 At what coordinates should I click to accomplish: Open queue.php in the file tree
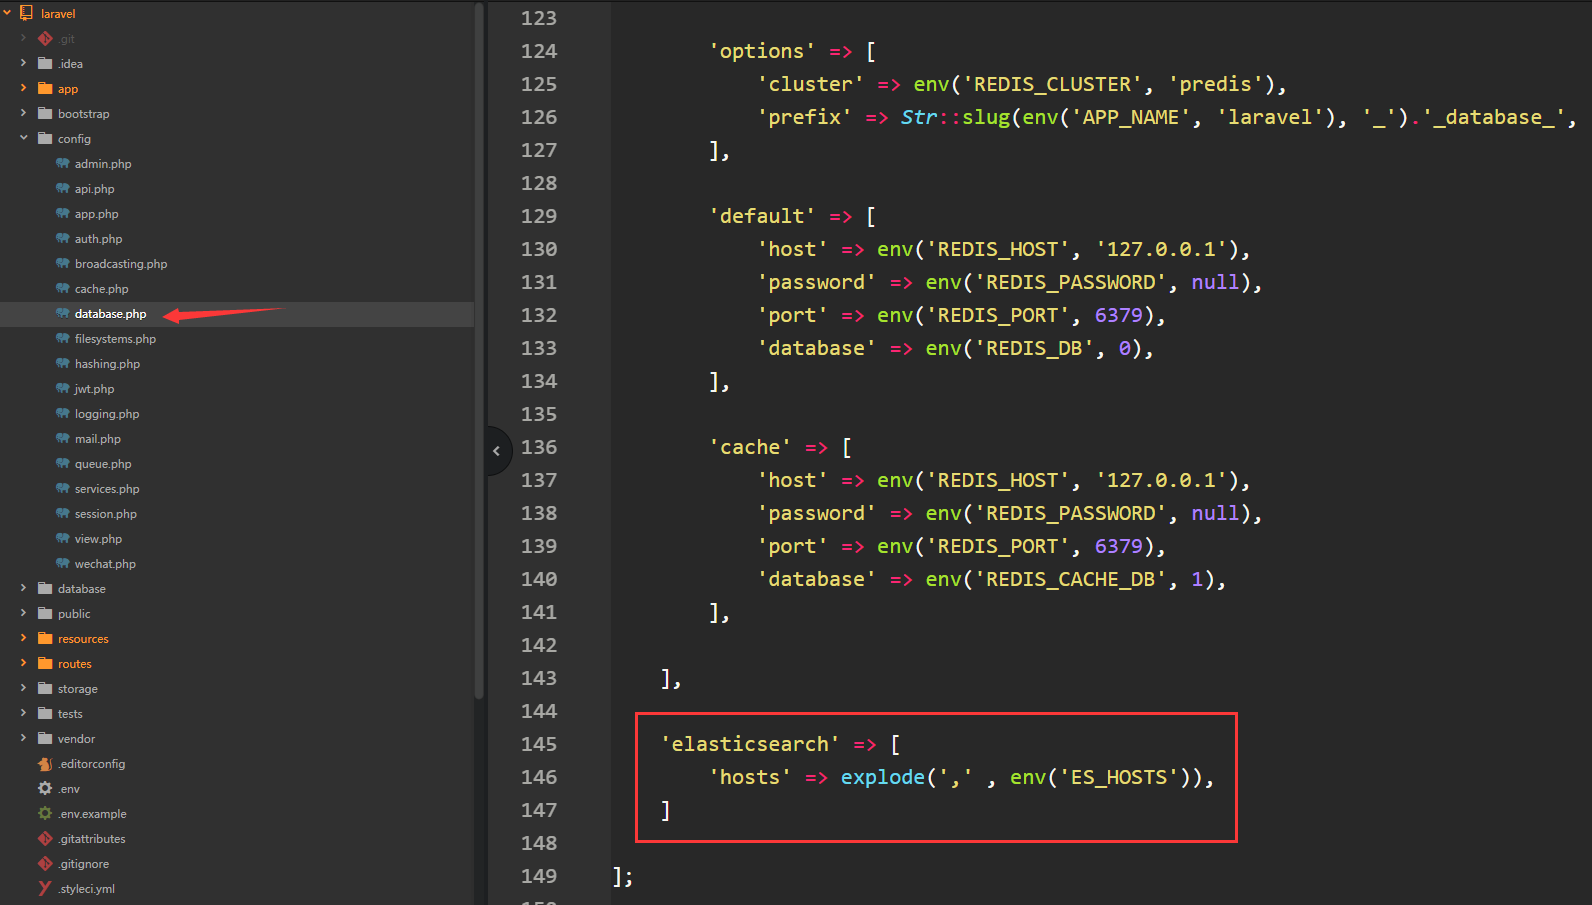coord(103,464)
